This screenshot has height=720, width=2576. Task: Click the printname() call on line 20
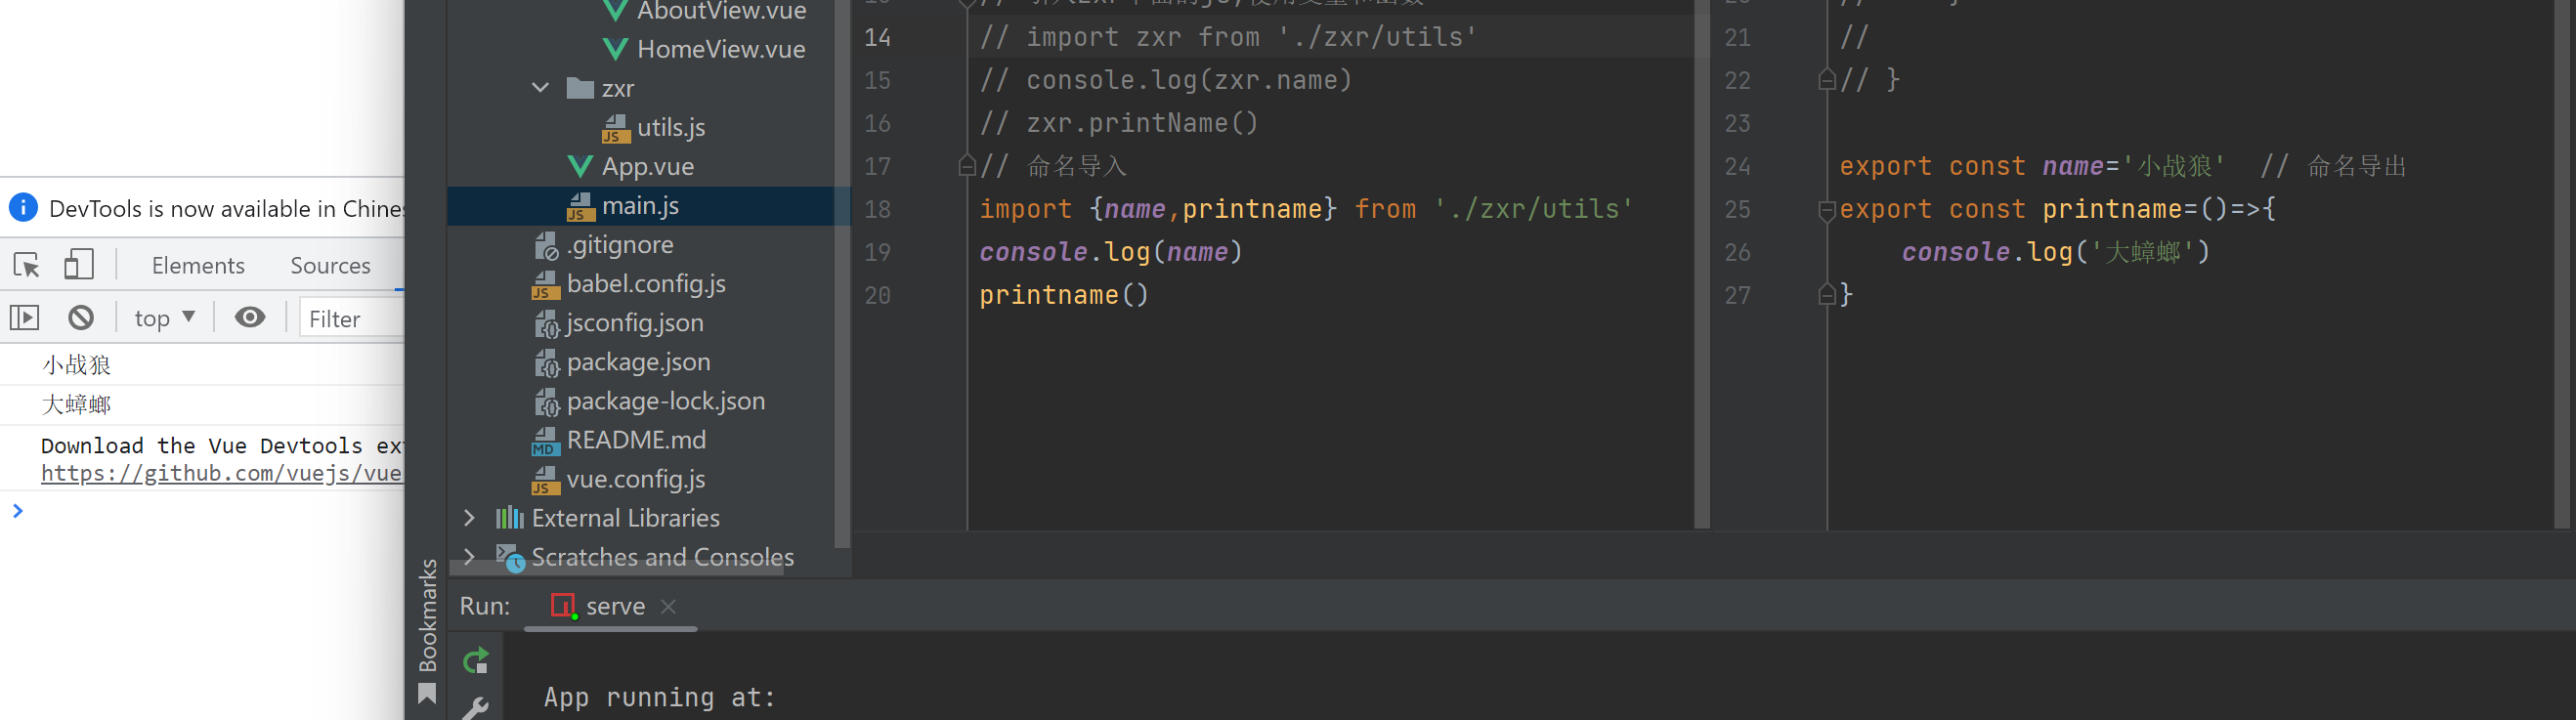click(1063, 295)
